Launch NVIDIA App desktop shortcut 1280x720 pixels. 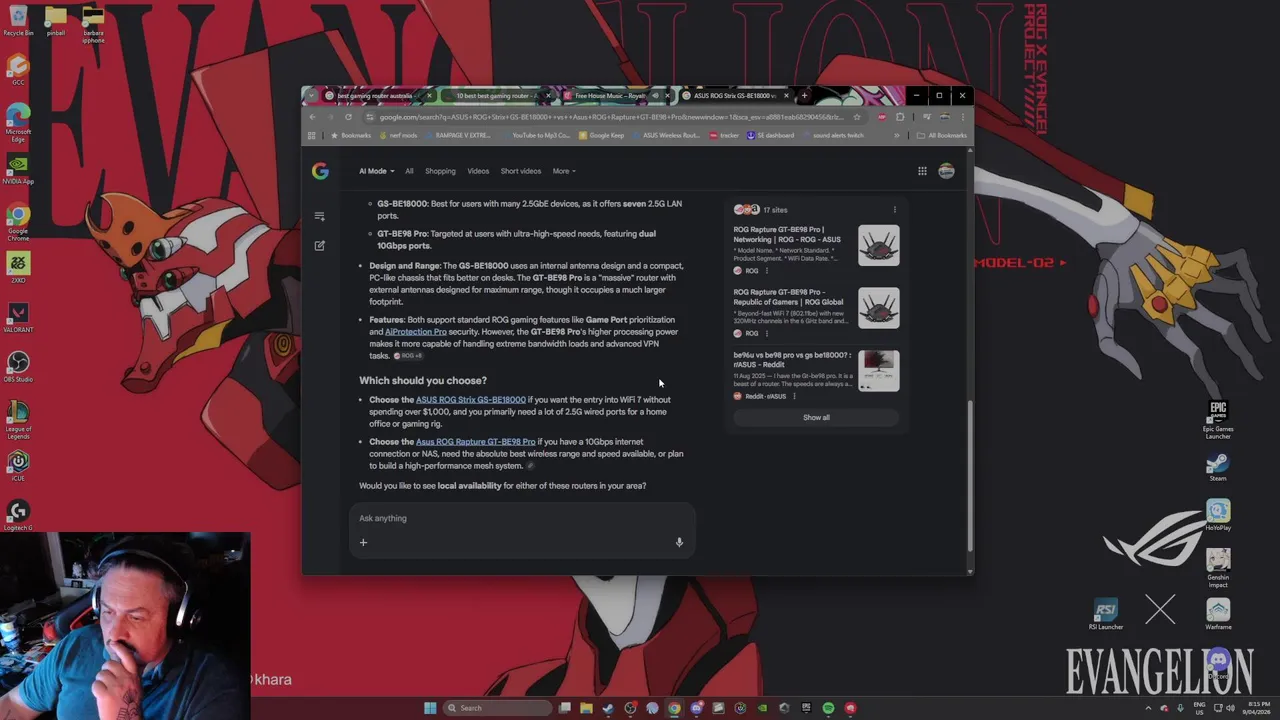[18, 169]
